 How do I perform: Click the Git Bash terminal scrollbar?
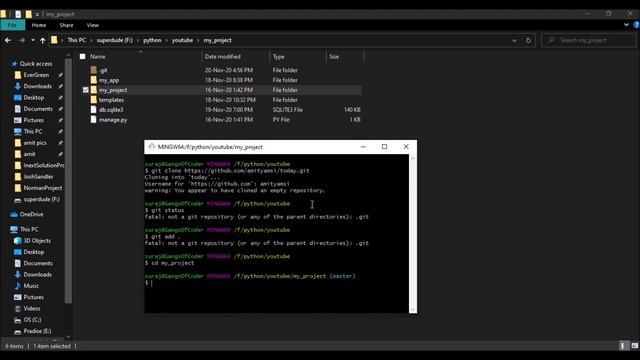(x=413, y=233)
